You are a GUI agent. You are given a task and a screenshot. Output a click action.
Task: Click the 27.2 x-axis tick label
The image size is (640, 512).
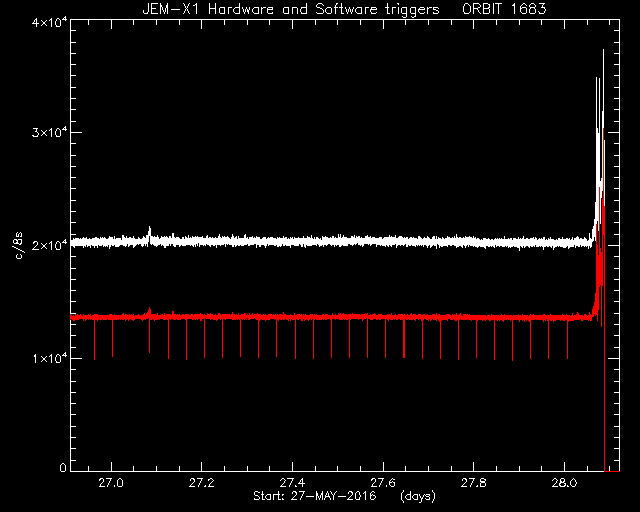coord(202,483)
